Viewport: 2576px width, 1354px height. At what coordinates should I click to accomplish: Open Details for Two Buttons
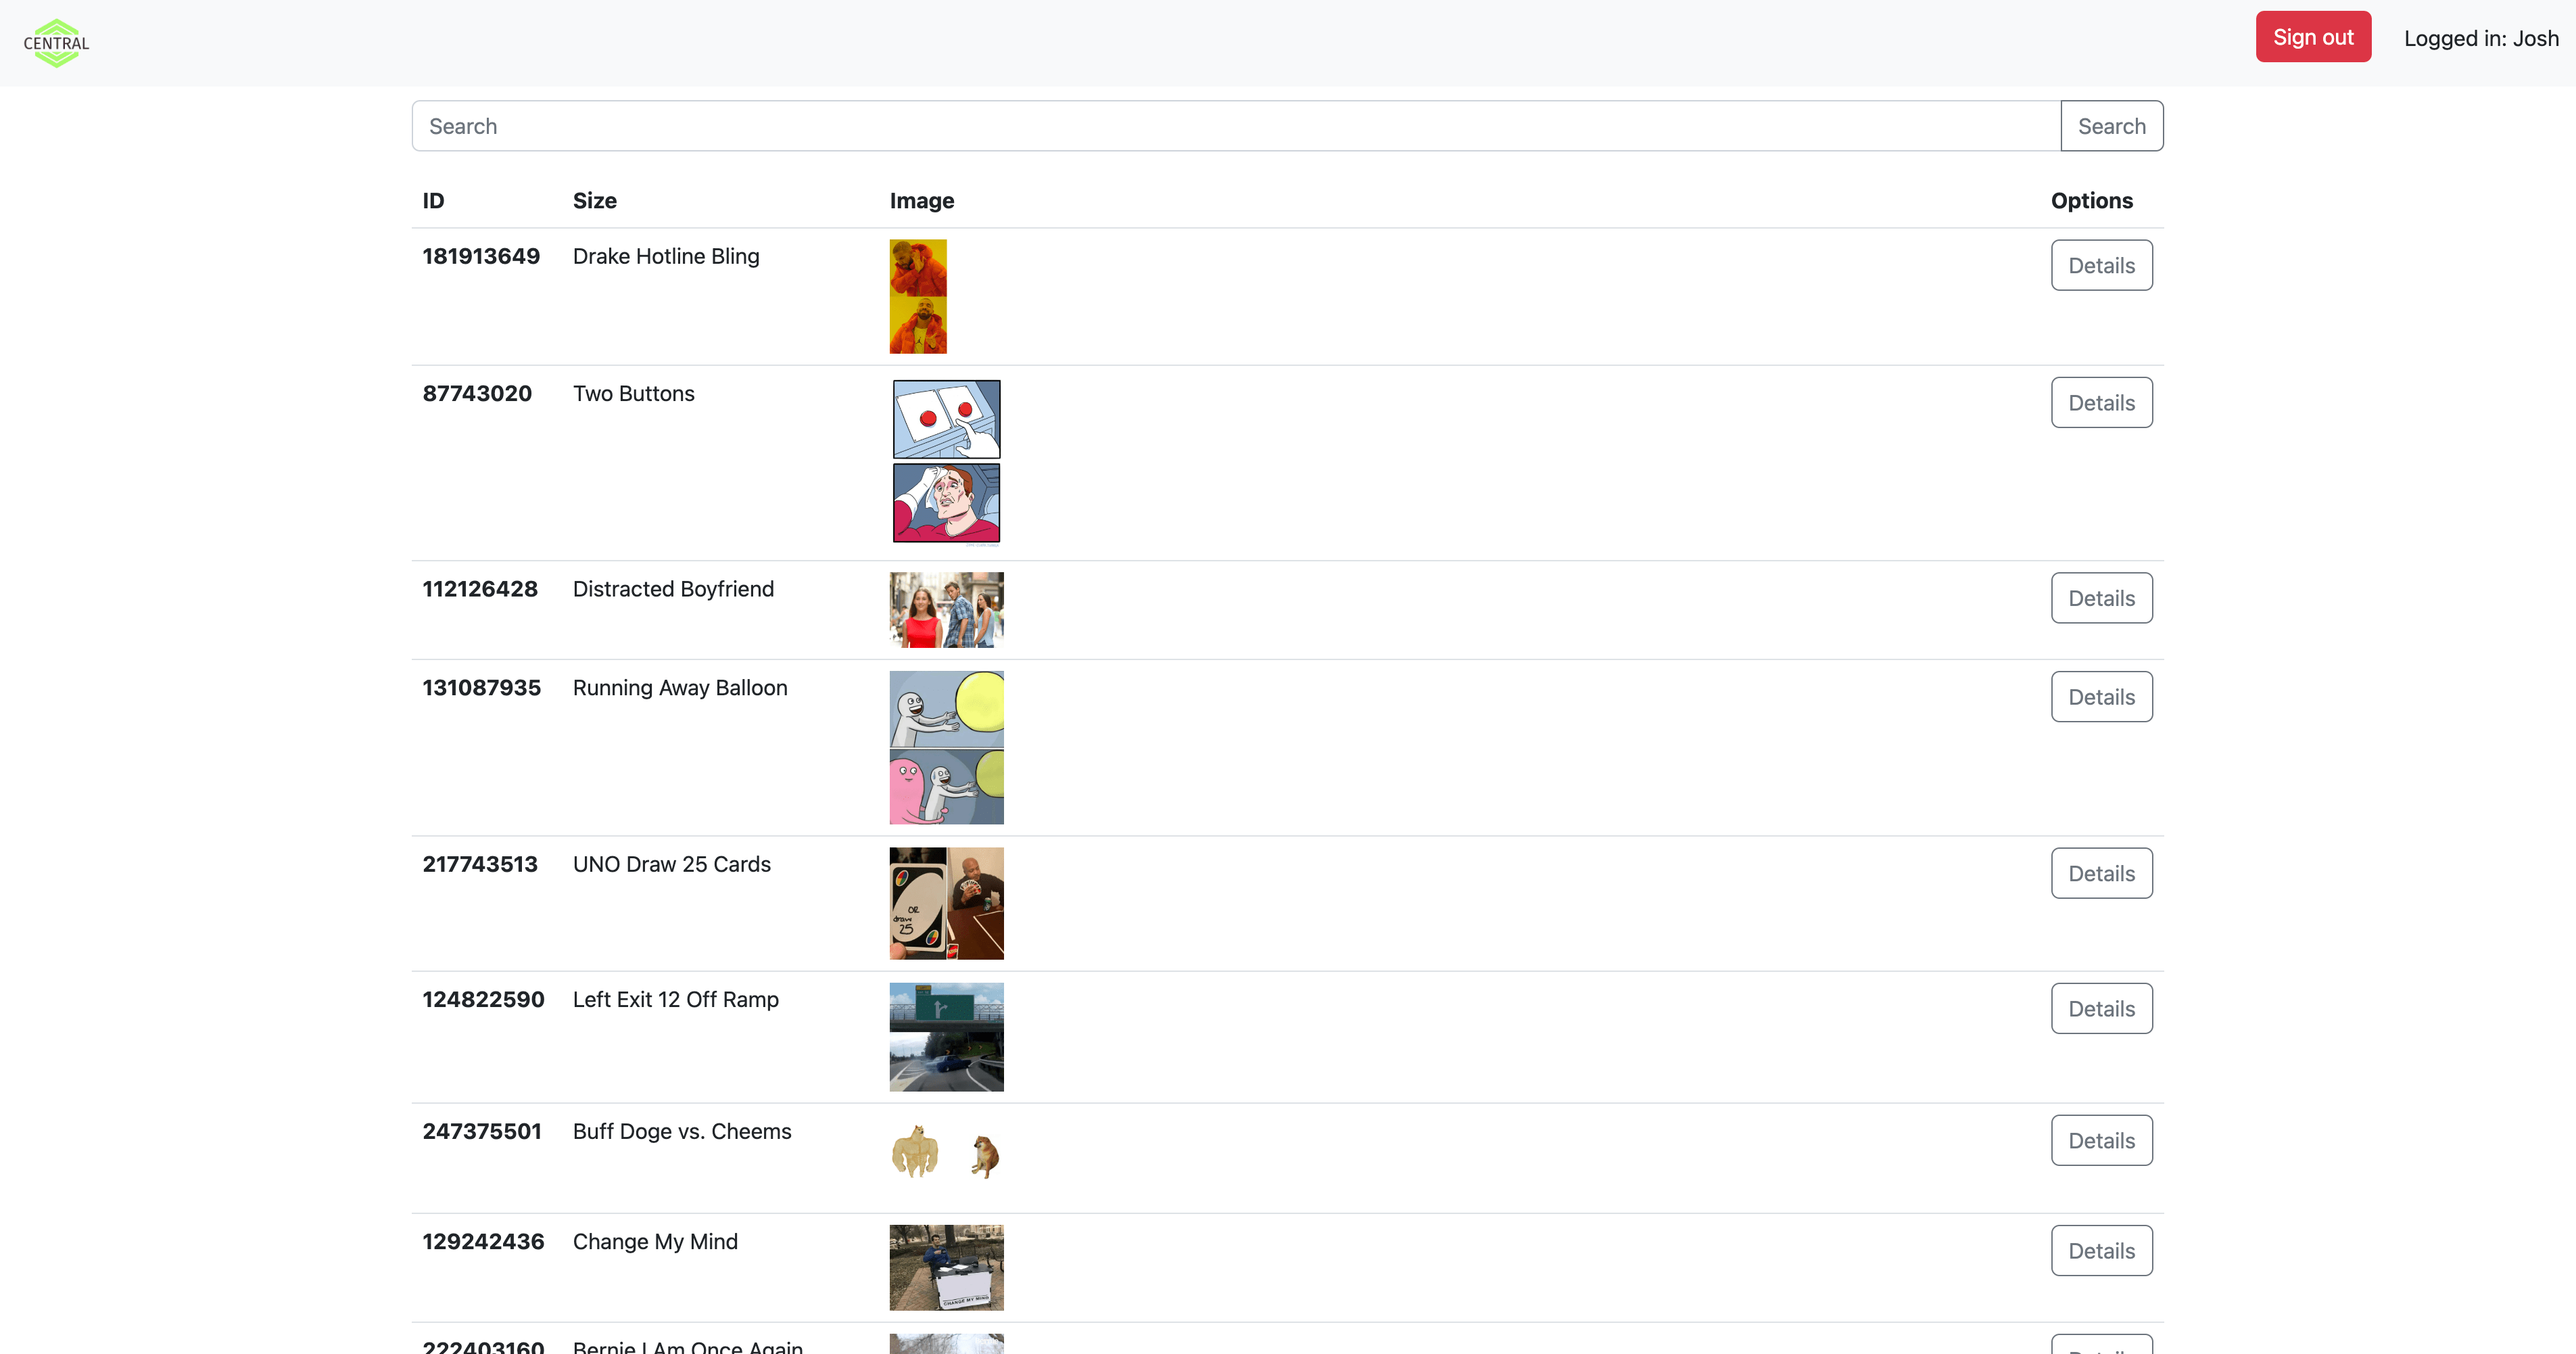(x=2101, y=402)
